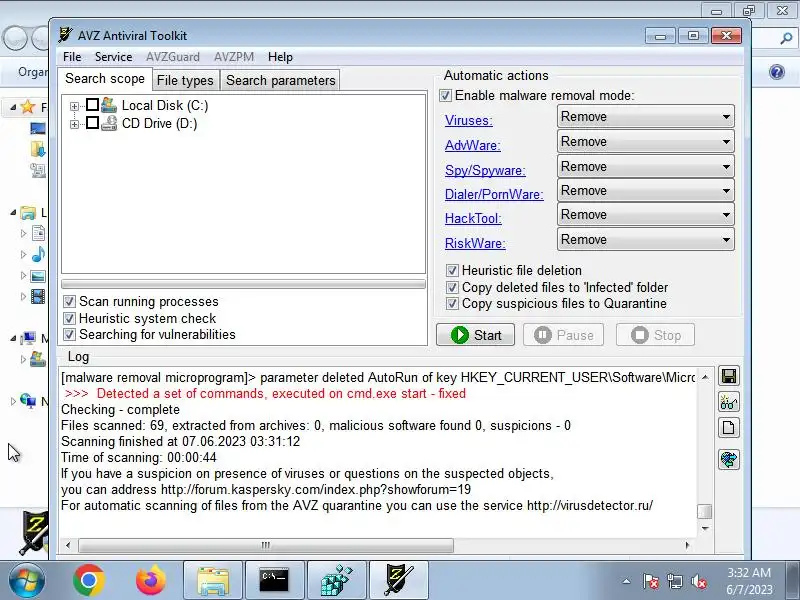Click the muted volume tray icon

point(698,581)
